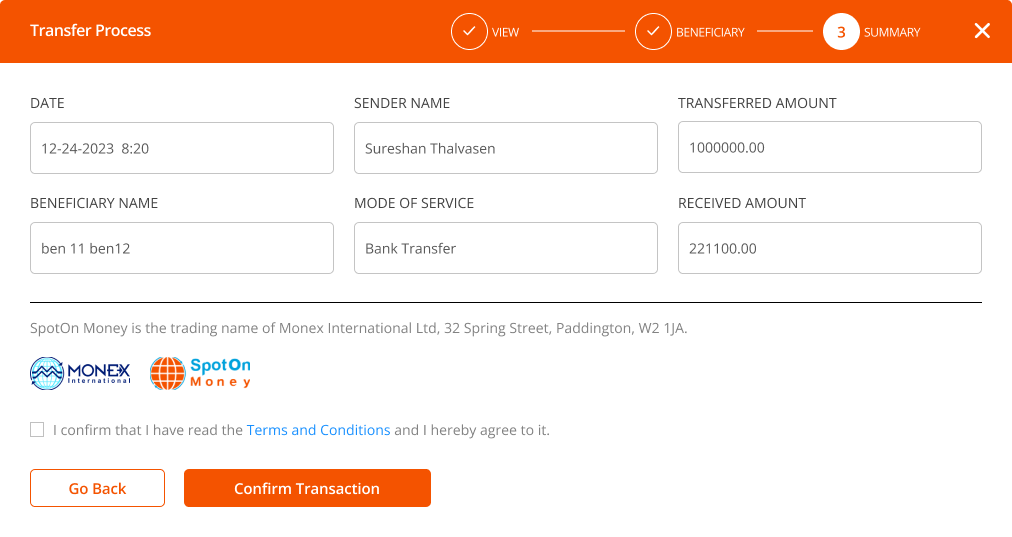Confirm Transaction with the orange button

click(x=307, y=488)
